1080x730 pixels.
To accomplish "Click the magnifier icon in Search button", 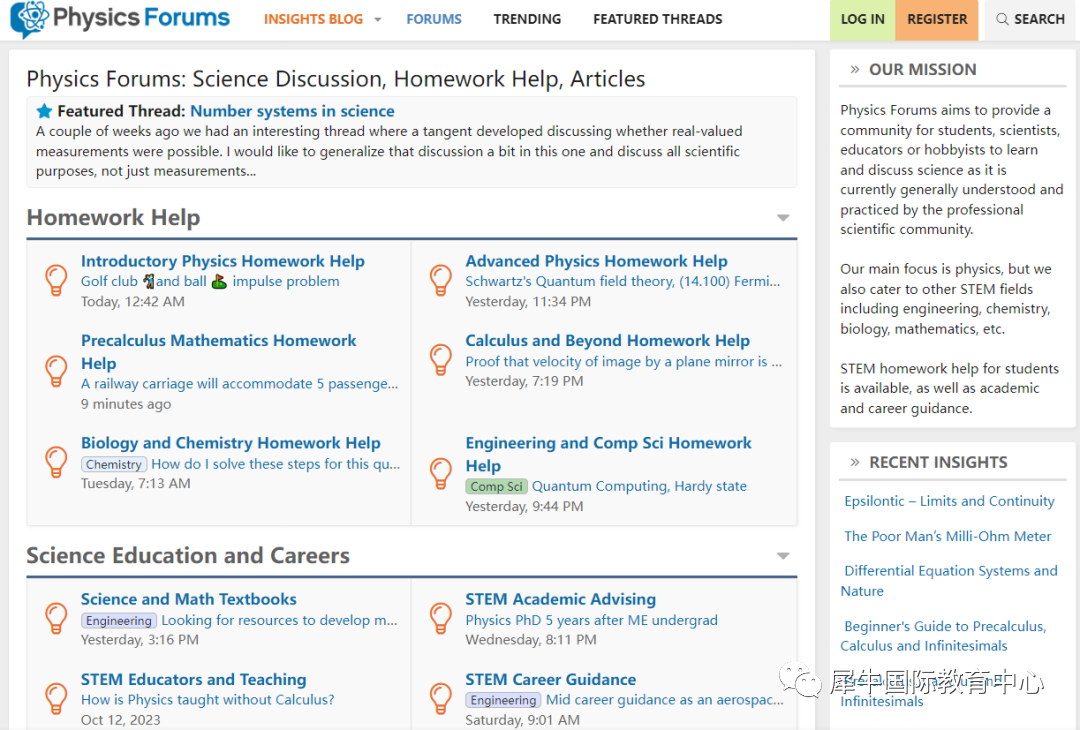I will pyautogui.click(x=1002, y=19).
